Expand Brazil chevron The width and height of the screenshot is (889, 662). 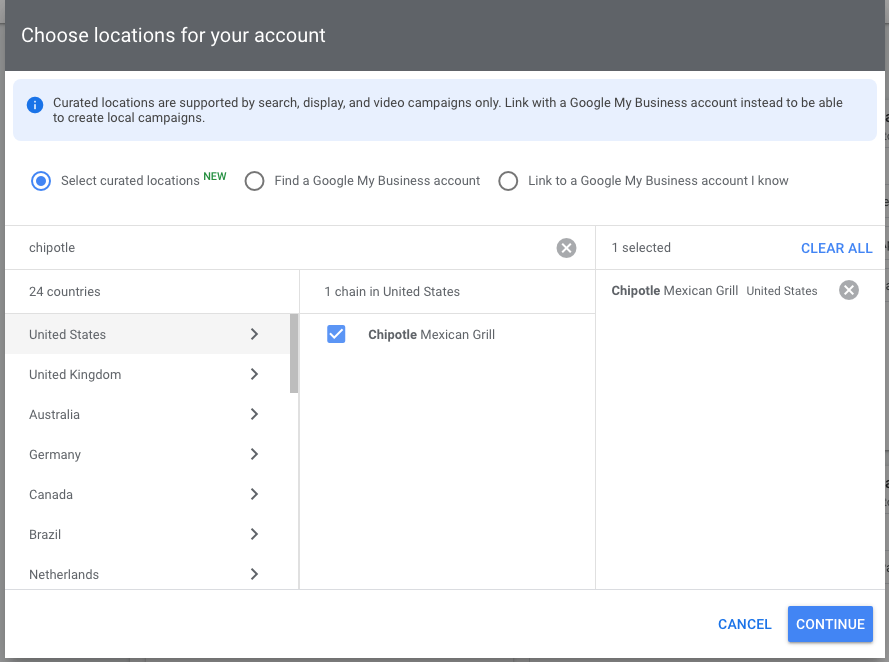[x=254, y=534]
